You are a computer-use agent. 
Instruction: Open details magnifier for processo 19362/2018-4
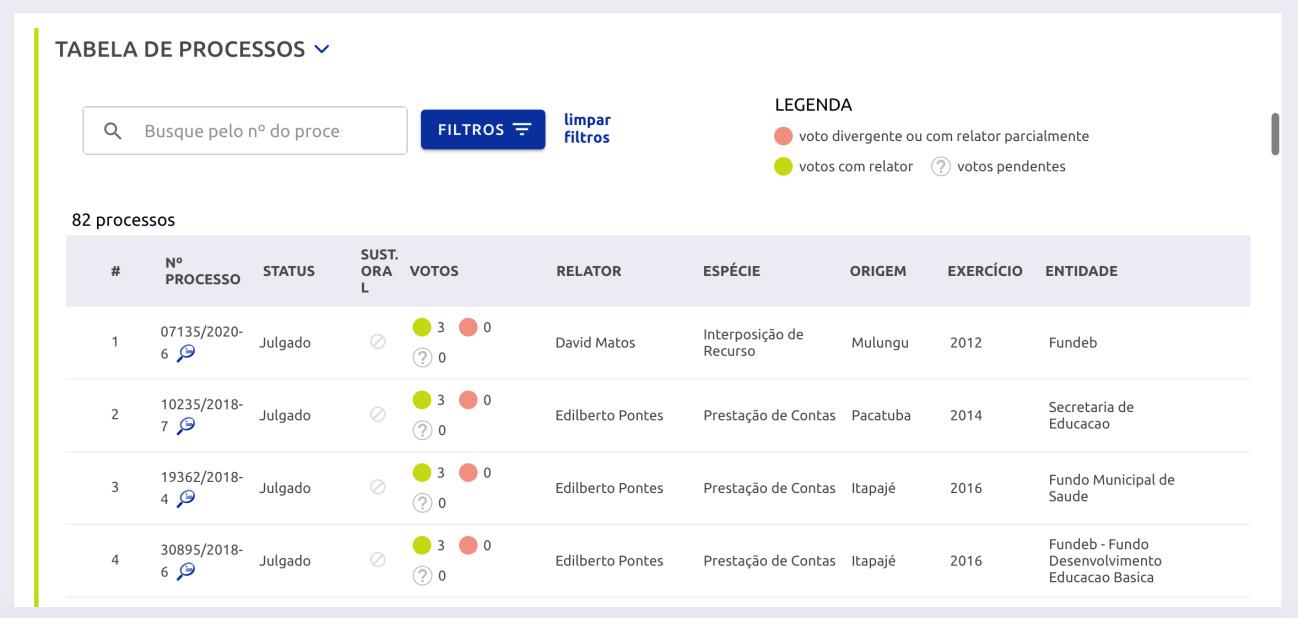click(186, 498)
